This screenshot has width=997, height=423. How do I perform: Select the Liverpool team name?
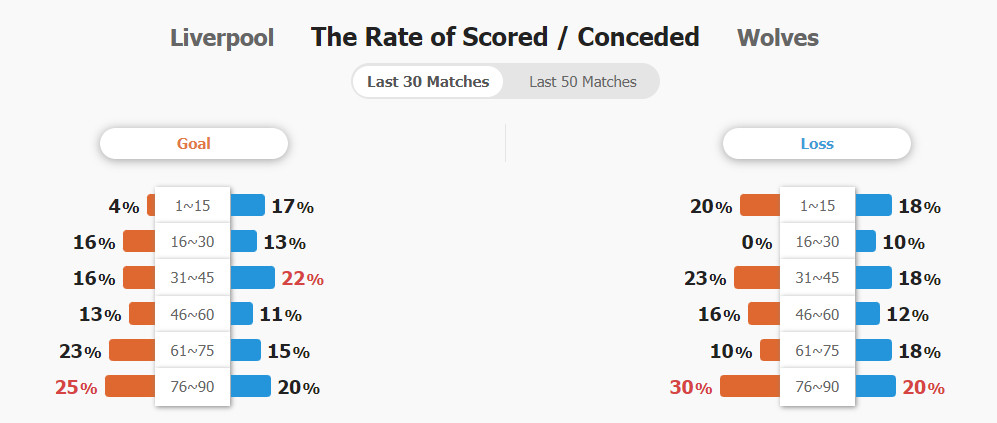point(222,38)
